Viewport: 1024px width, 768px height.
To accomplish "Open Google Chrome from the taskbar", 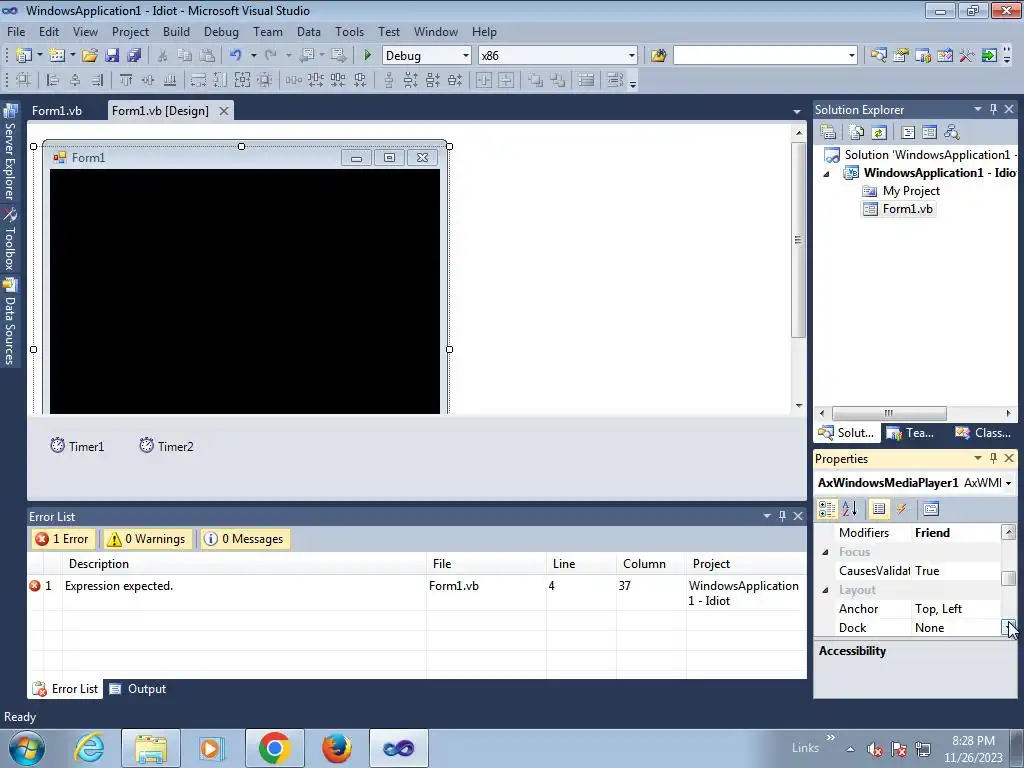I will [274, 748].
